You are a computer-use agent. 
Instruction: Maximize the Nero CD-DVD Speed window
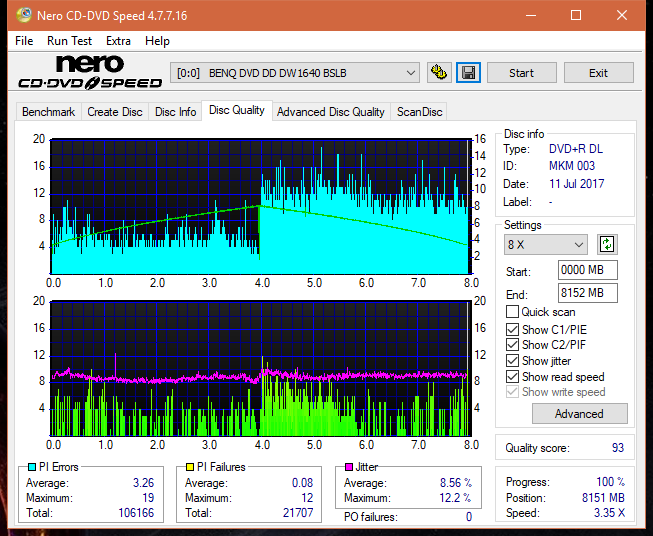[576, 15]
